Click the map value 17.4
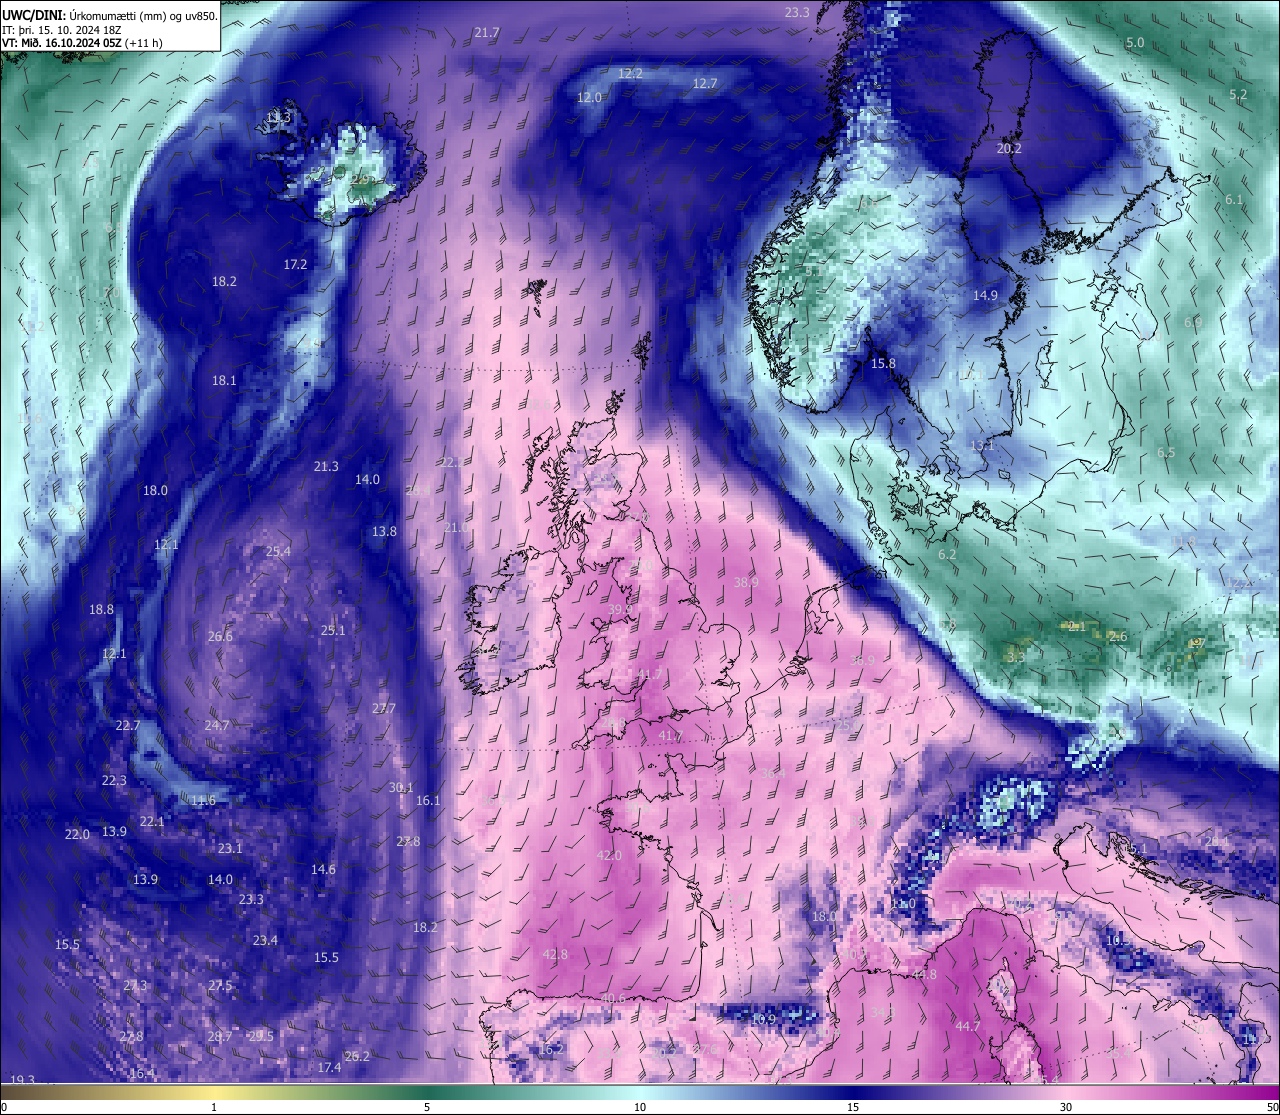This screenshot has width=1280, height=1115. point(329,1068)
